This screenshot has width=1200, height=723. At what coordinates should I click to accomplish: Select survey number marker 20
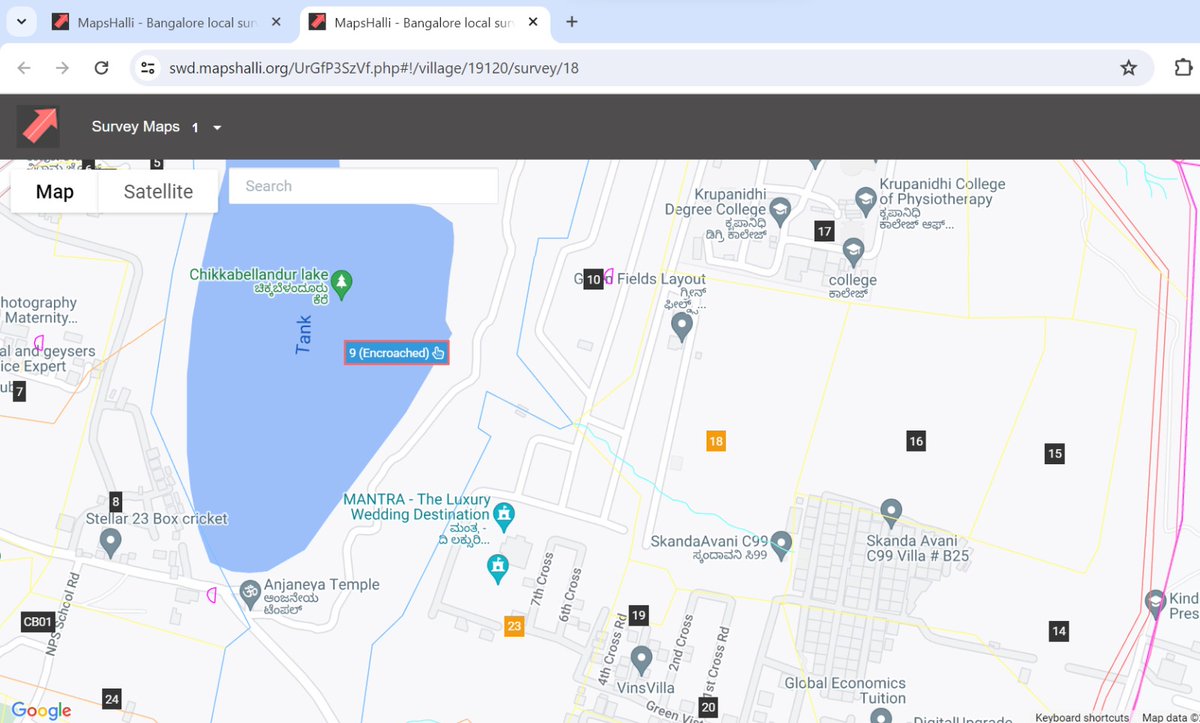(x=708, y=707)
